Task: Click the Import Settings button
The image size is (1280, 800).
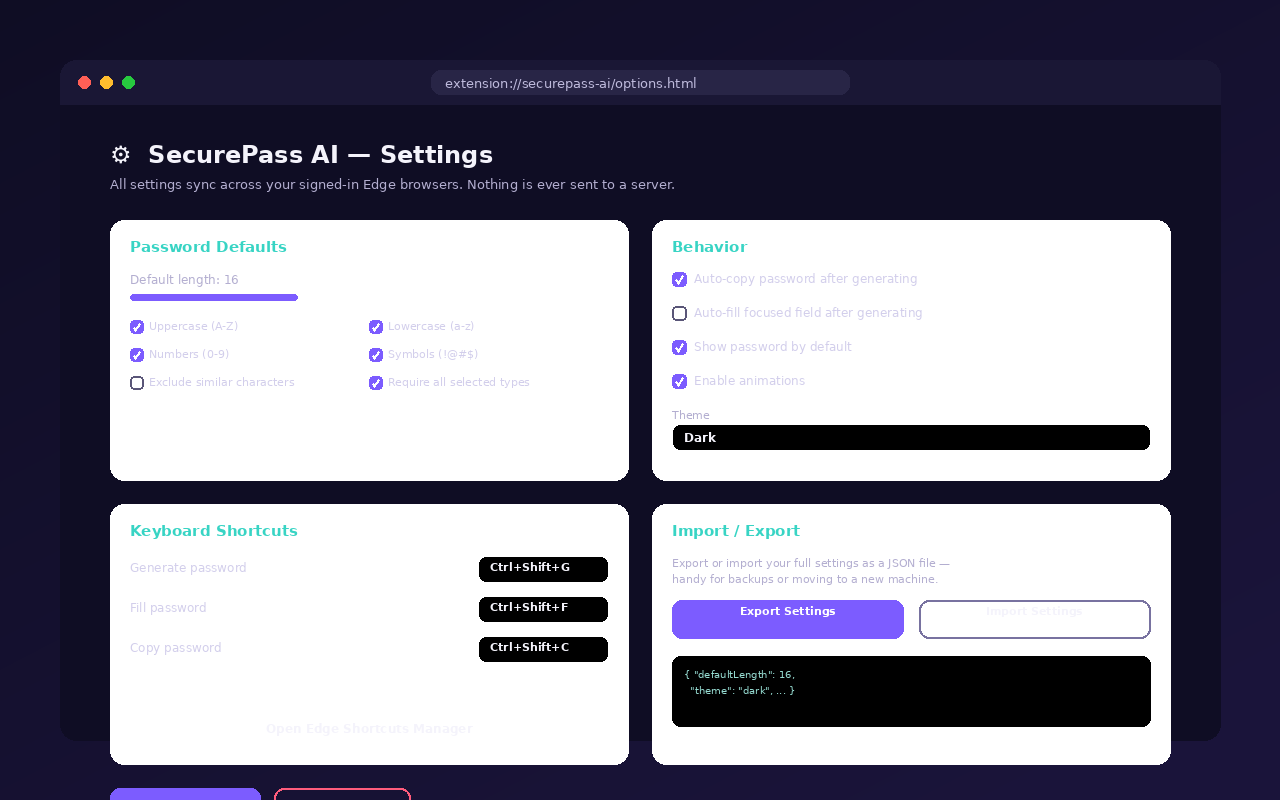Action: point(1035,619)
